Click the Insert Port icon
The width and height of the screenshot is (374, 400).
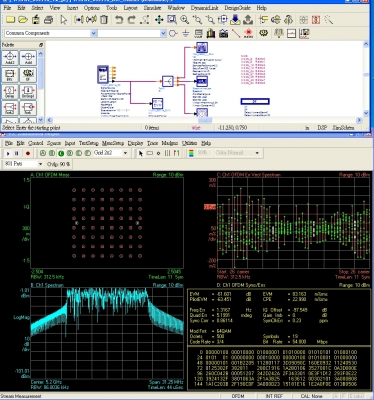tap(173, 33)
